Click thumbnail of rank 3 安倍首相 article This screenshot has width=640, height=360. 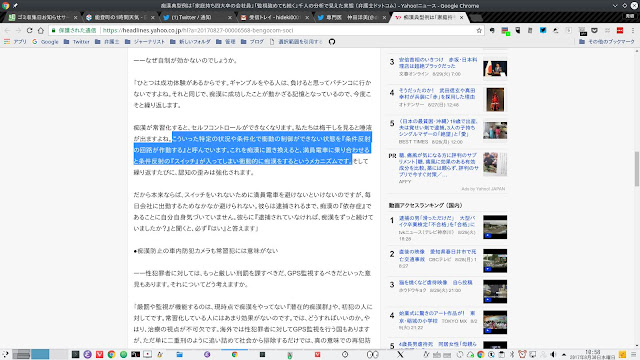pos(495,69)
